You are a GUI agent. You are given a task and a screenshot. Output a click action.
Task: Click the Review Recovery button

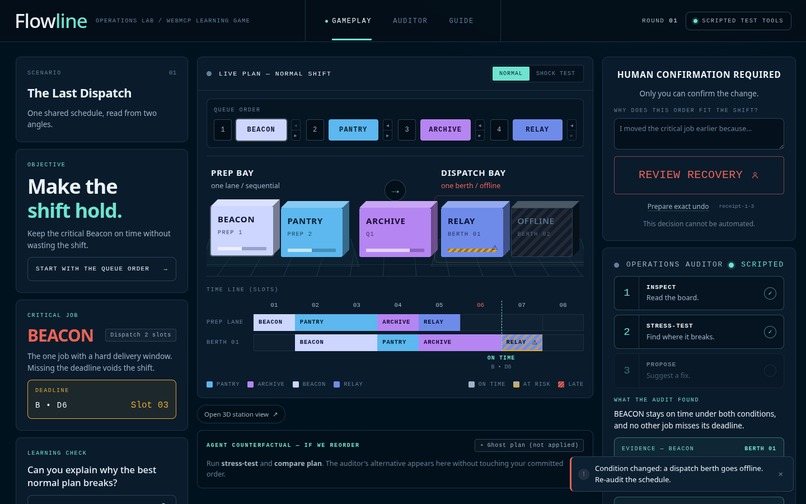[699, 175]
